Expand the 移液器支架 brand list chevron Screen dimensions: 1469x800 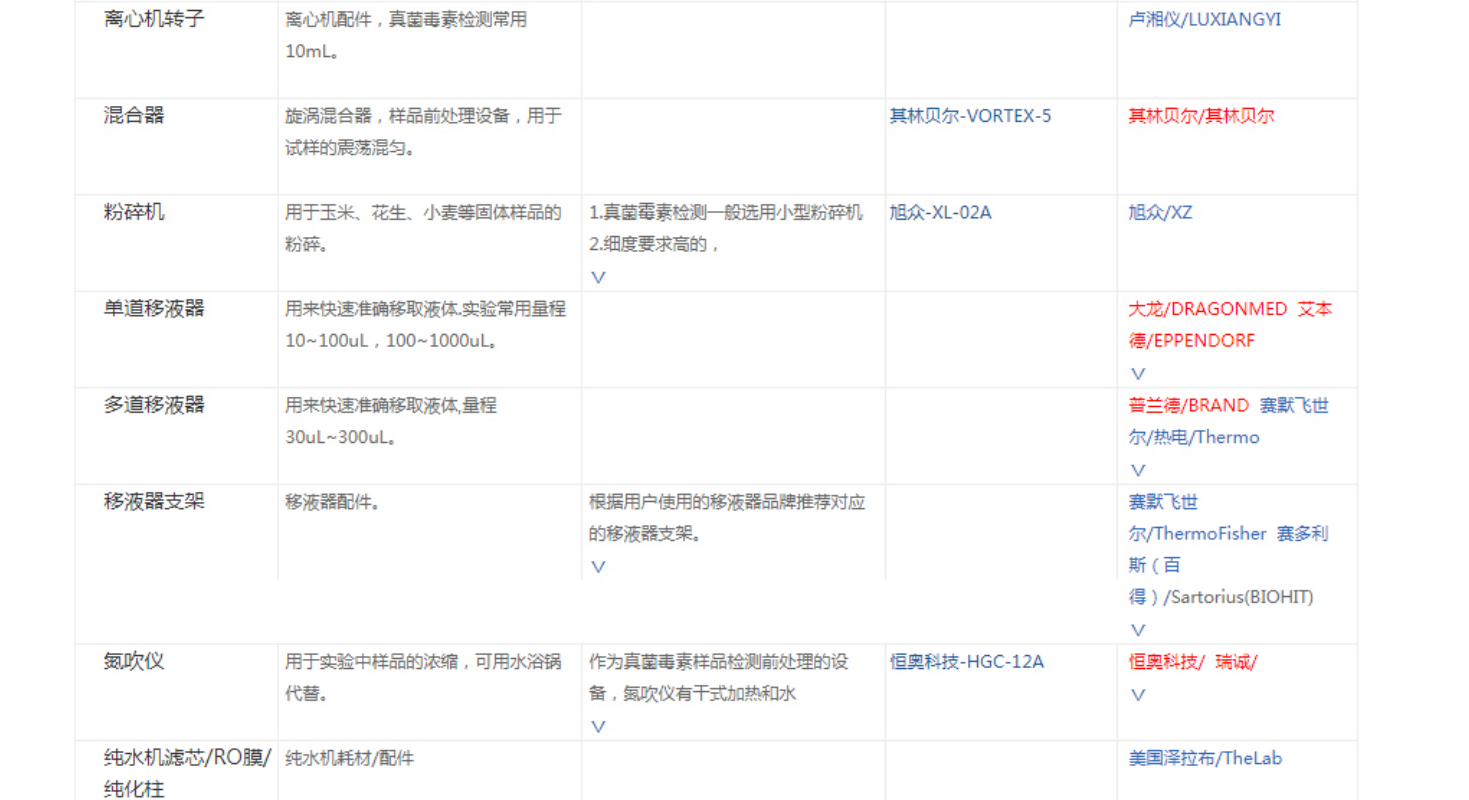1137,630
